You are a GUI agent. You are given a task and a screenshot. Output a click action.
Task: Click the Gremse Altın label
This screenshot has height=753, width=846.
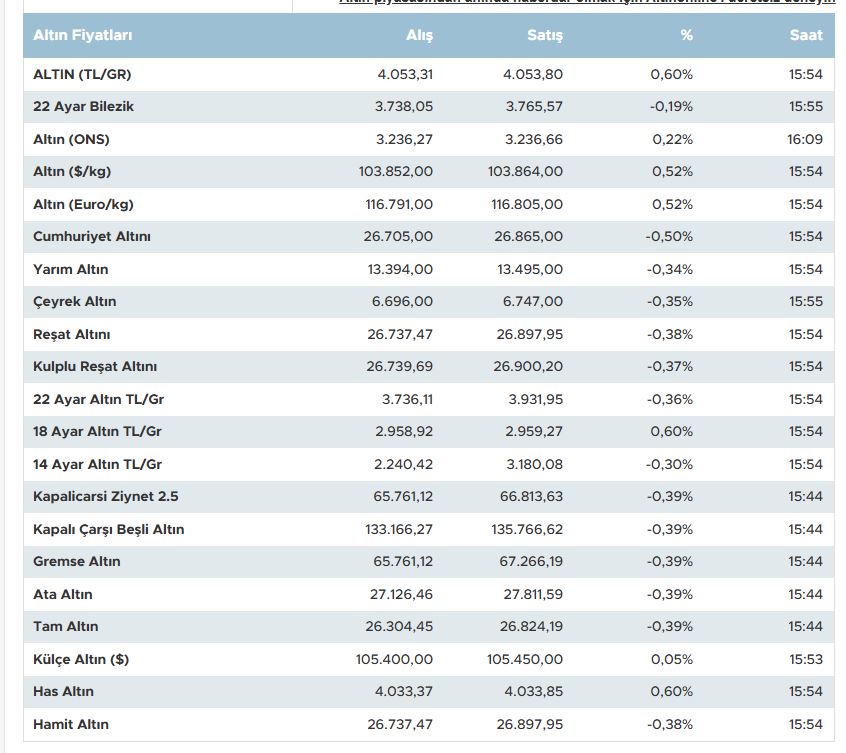[x=77, y=562]
